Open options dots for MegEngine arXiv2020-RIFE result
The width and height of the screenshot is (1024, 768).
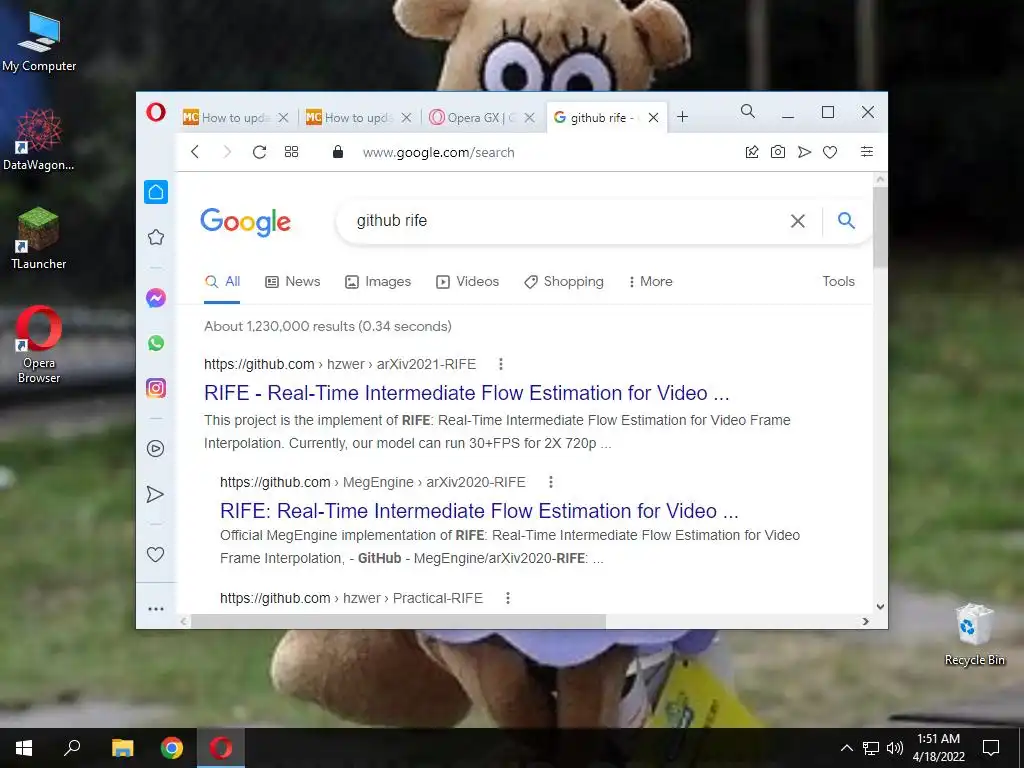551,482
